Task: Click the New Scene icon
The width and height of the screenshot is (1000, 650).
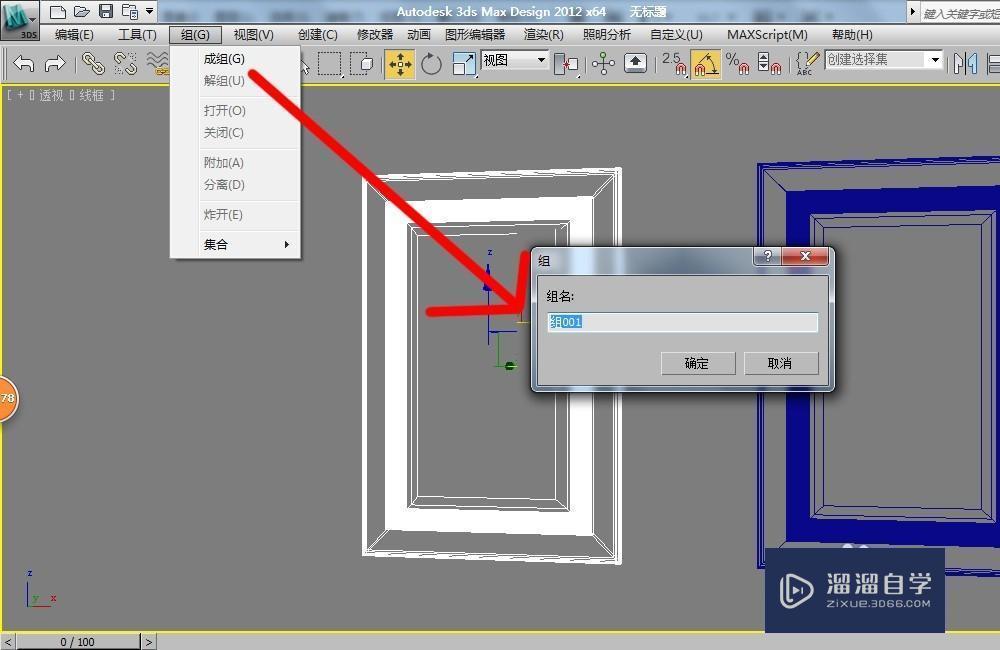Action: (x=58, y=11)
